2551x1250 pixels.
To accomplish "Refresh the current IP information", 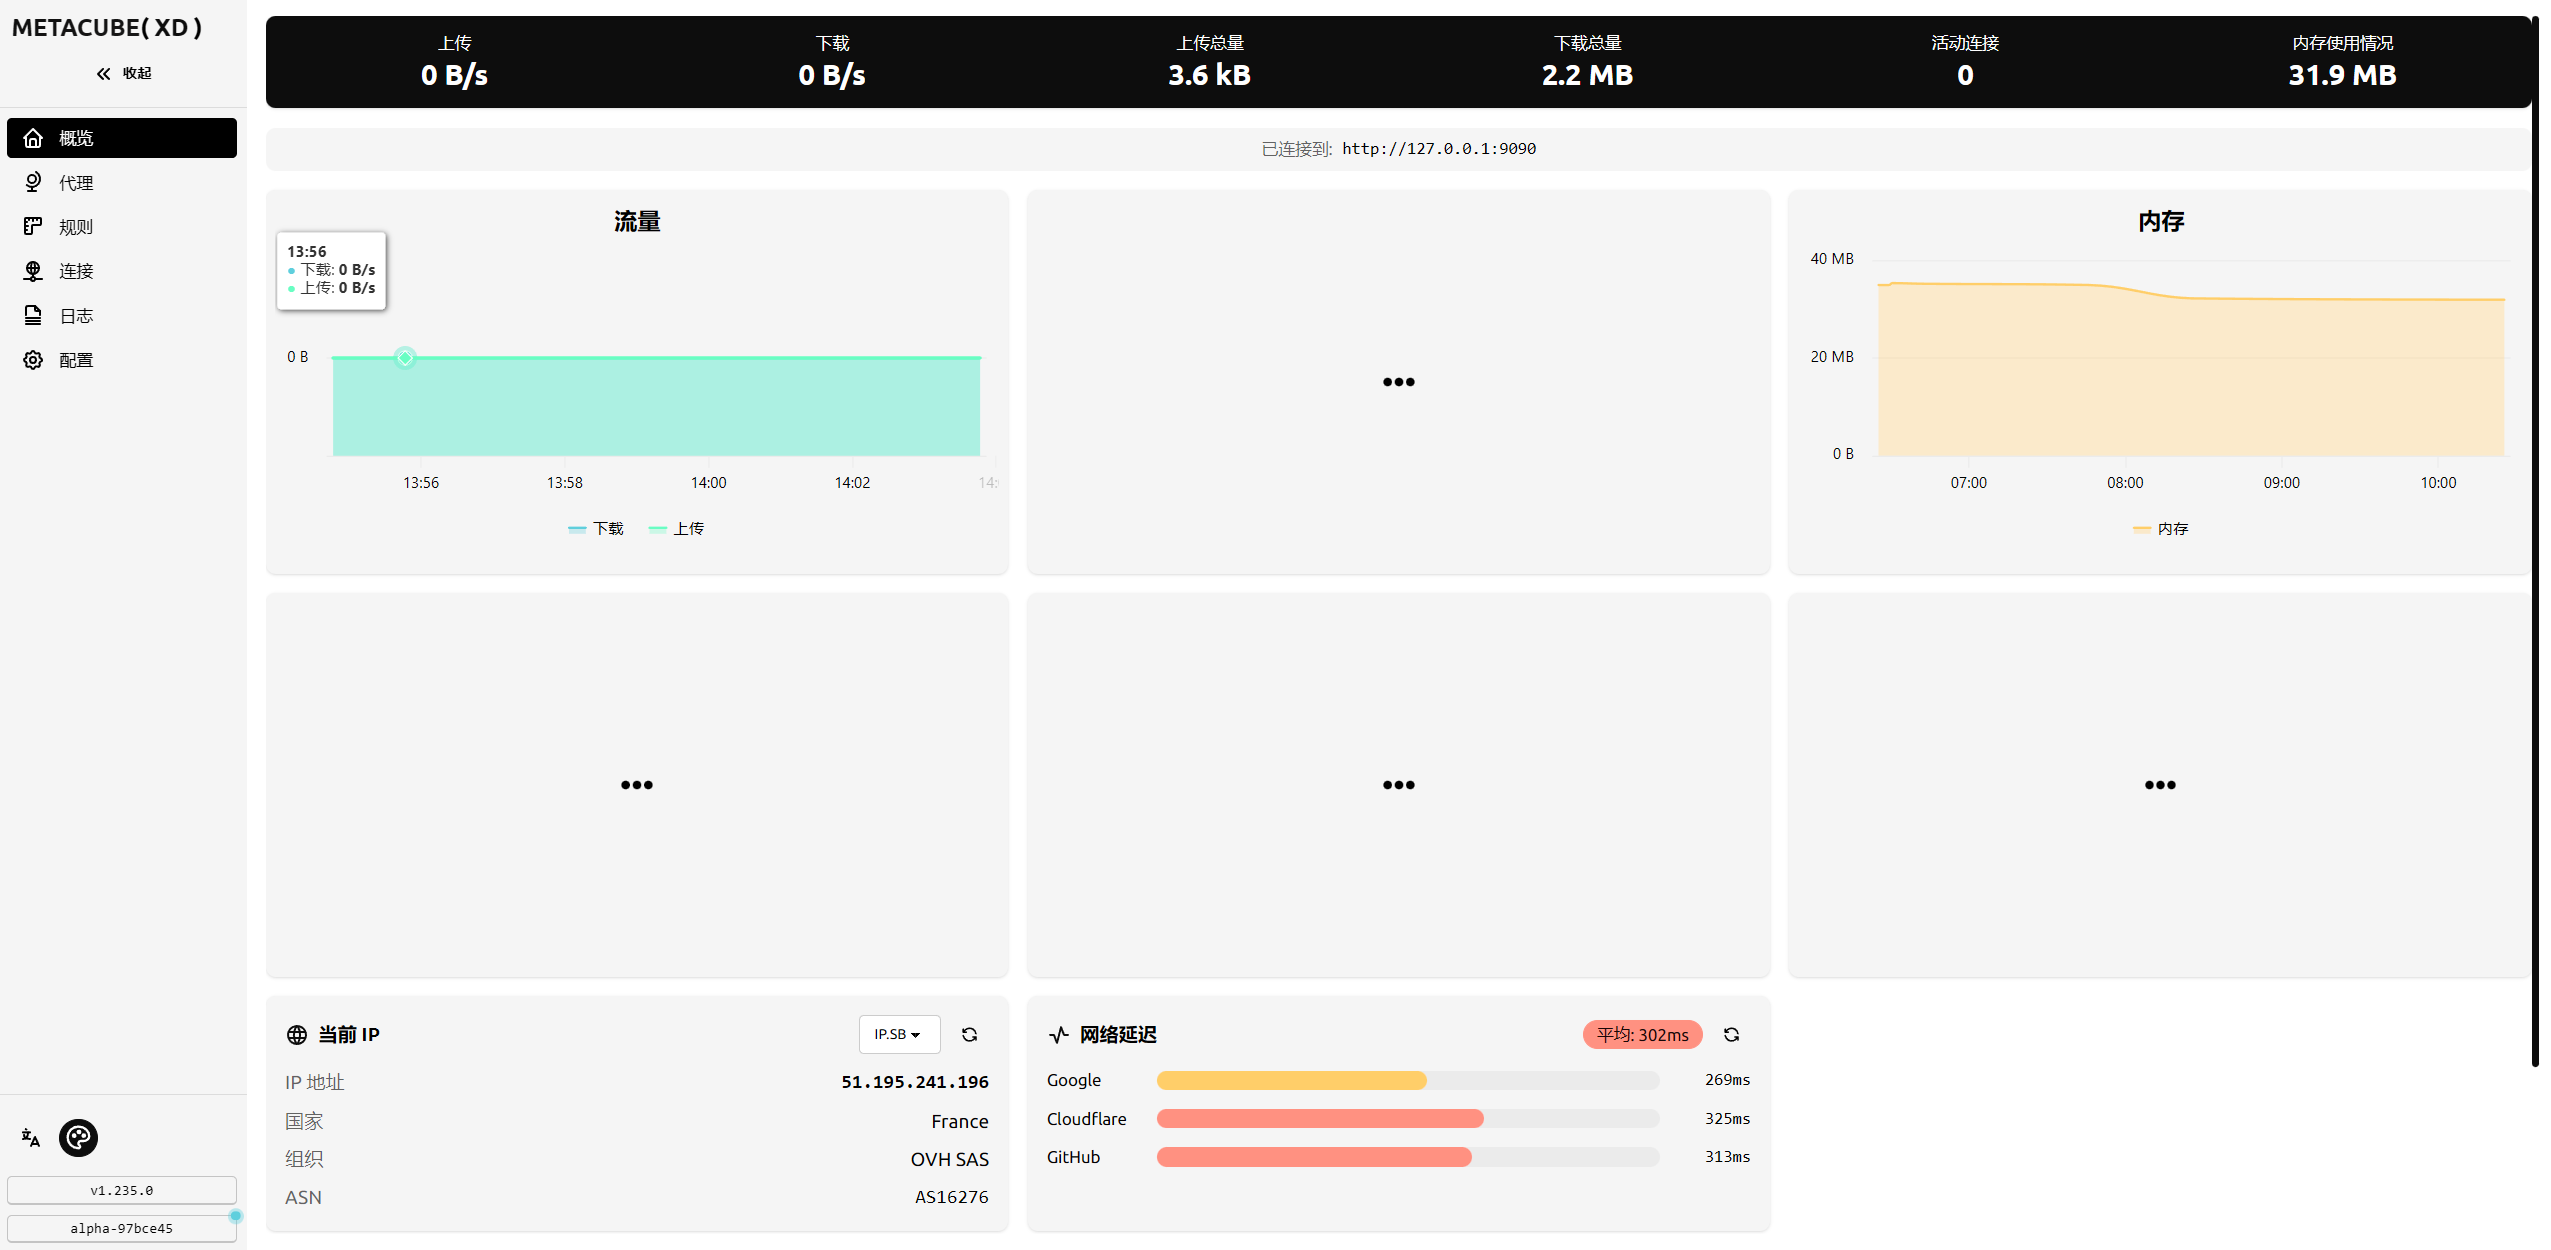I will [x=969, y=1034].
